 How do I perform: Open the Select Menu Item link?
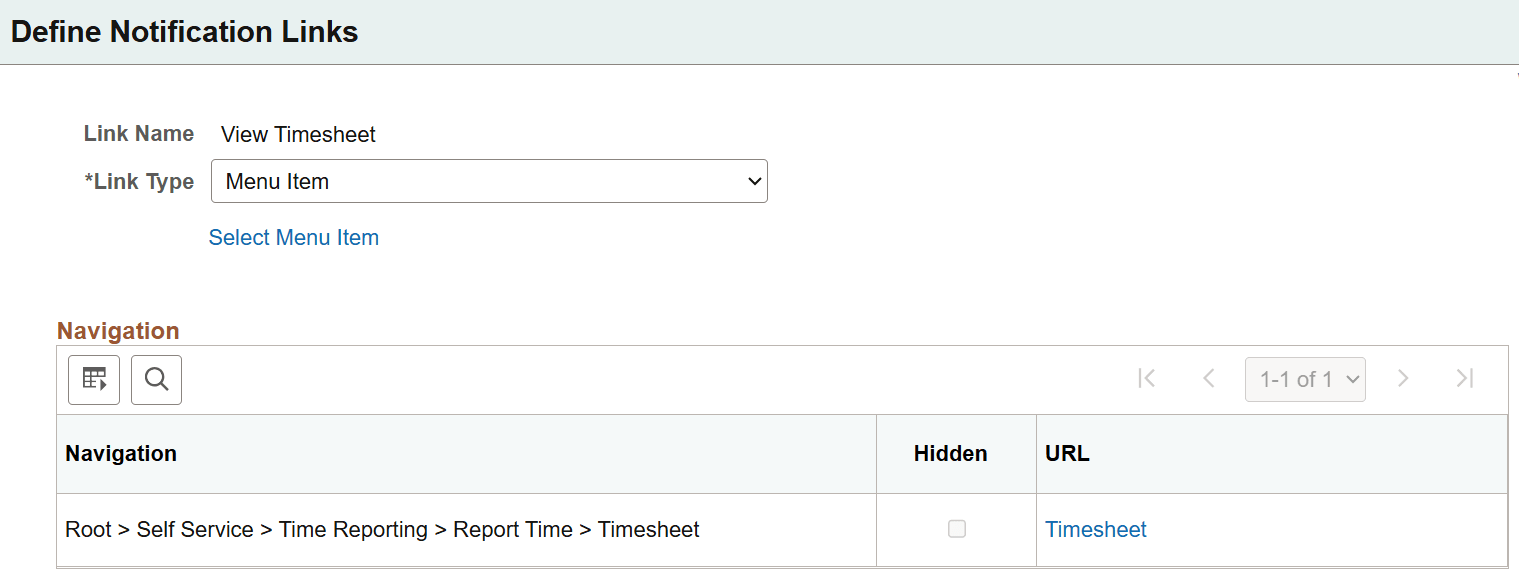pyautogui.click(x=293, y=237)
